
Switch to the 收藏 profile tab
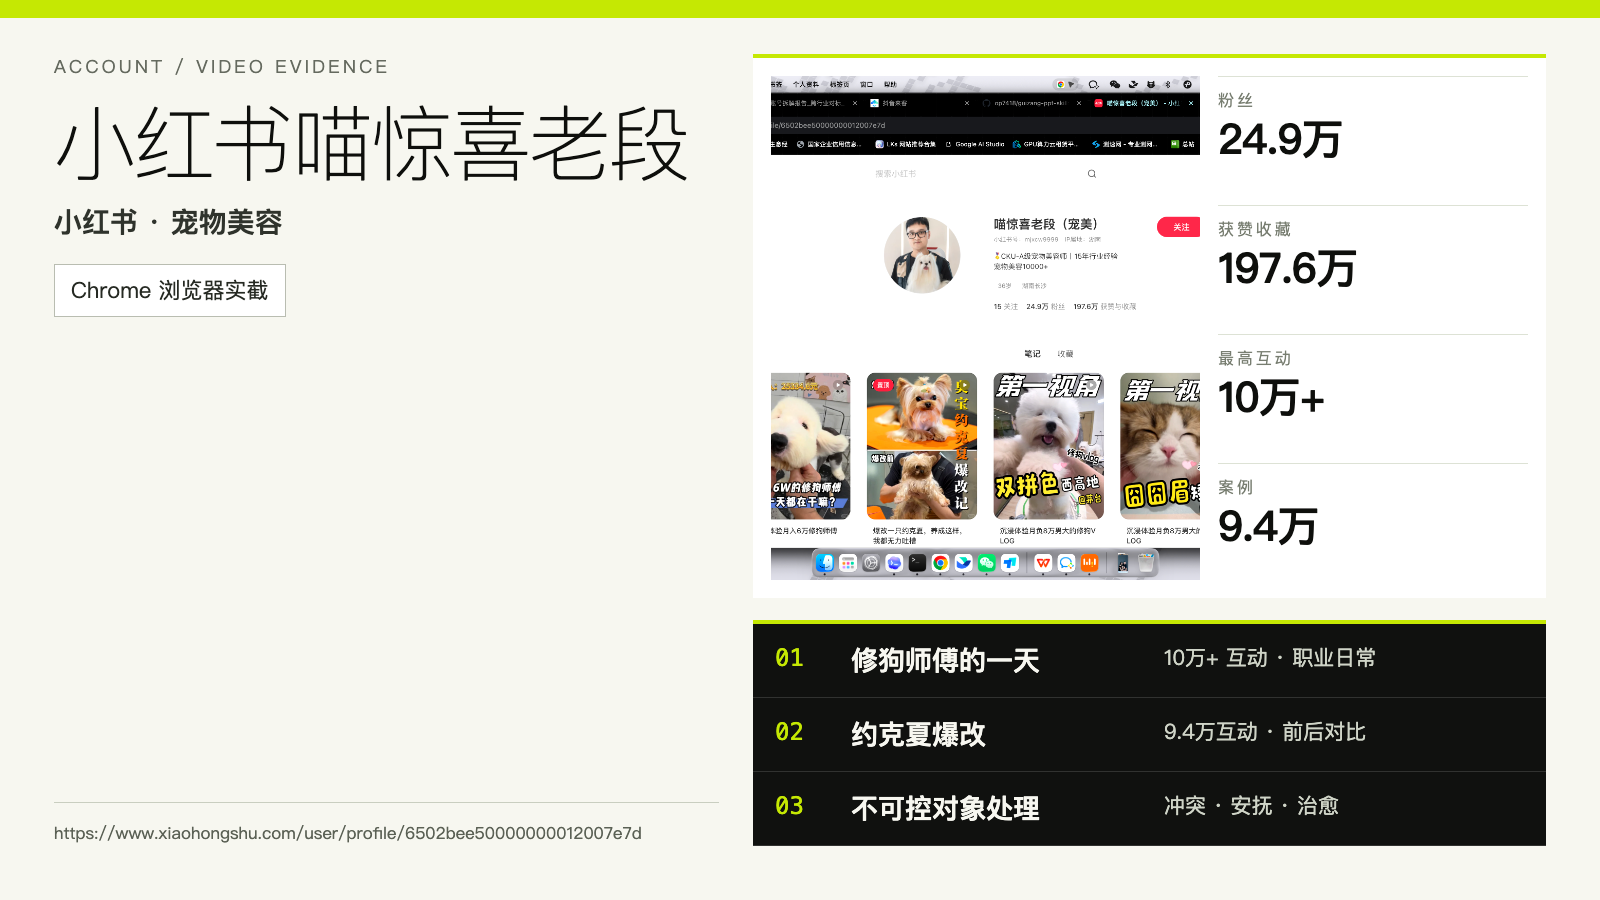(x=1066, y=354)
